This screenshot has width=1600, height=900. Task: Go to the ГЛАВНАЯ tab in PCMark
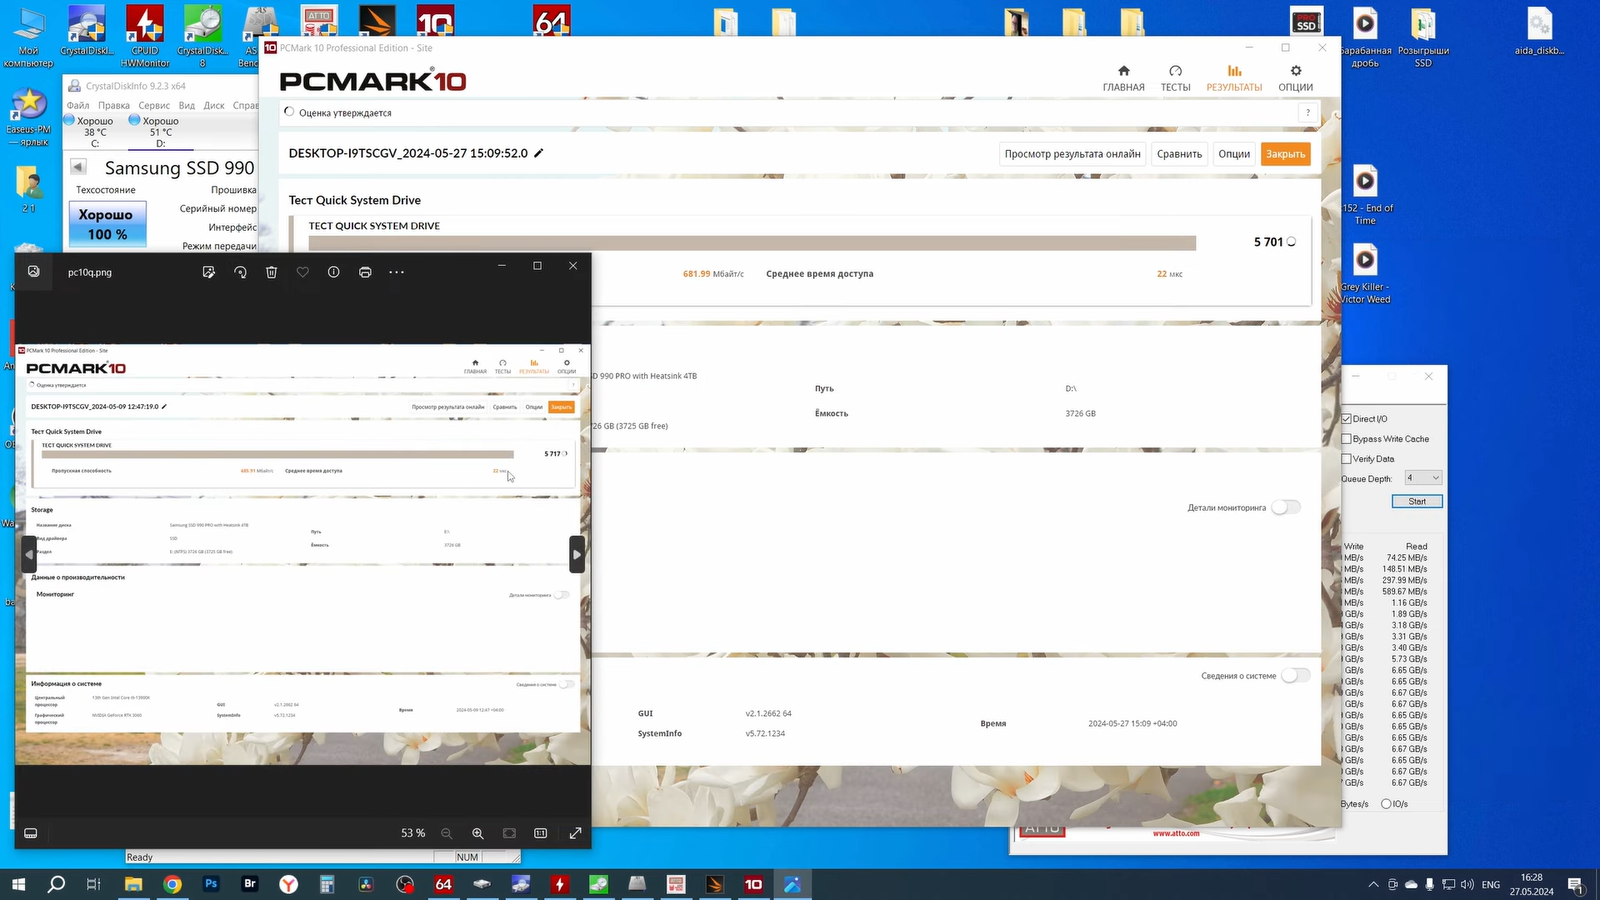1123,77
